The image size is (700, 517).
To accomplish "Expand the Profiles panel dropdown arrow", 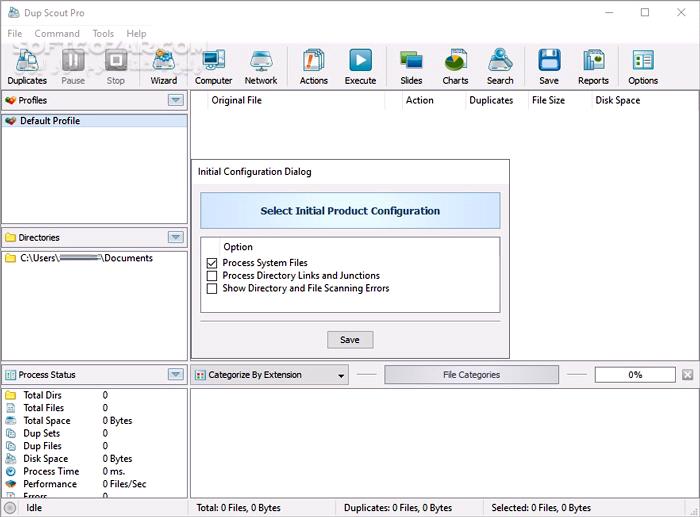I will [176, 100].
